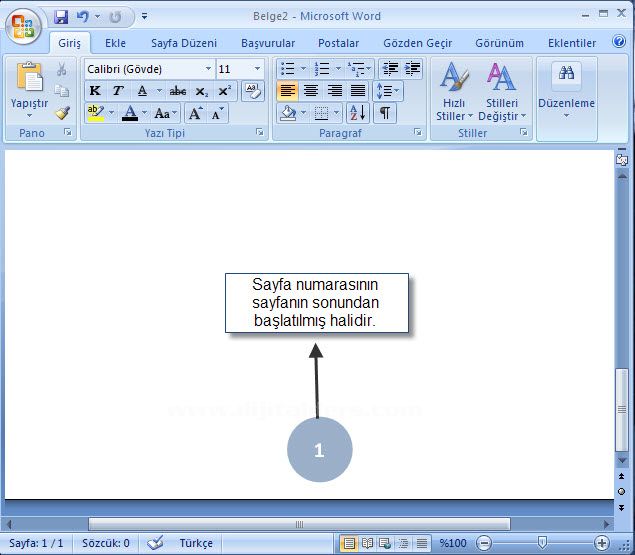Viewport: 635px width, 555px height.
Task: Undo the last action
Action: [83, 17]
